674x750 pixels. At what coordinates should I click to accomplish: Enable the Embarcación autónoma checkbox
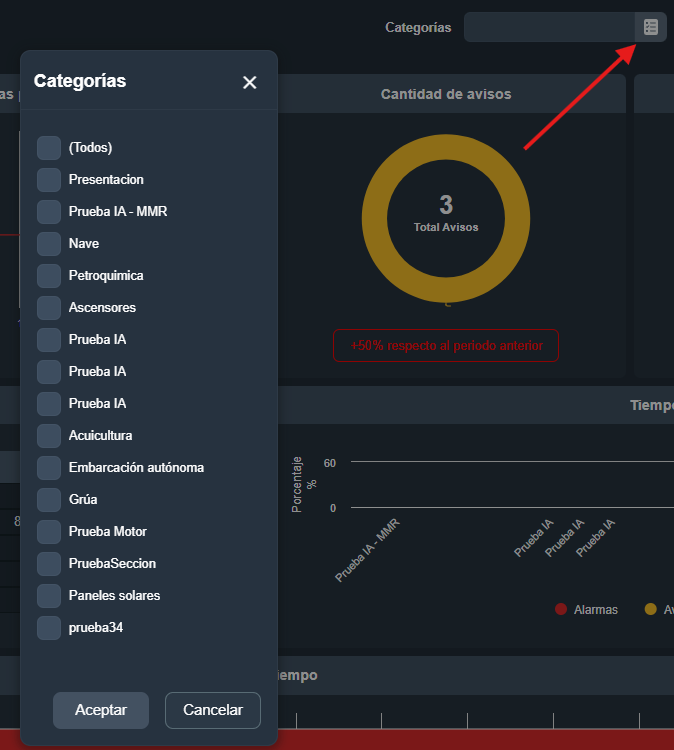(49, 468)
